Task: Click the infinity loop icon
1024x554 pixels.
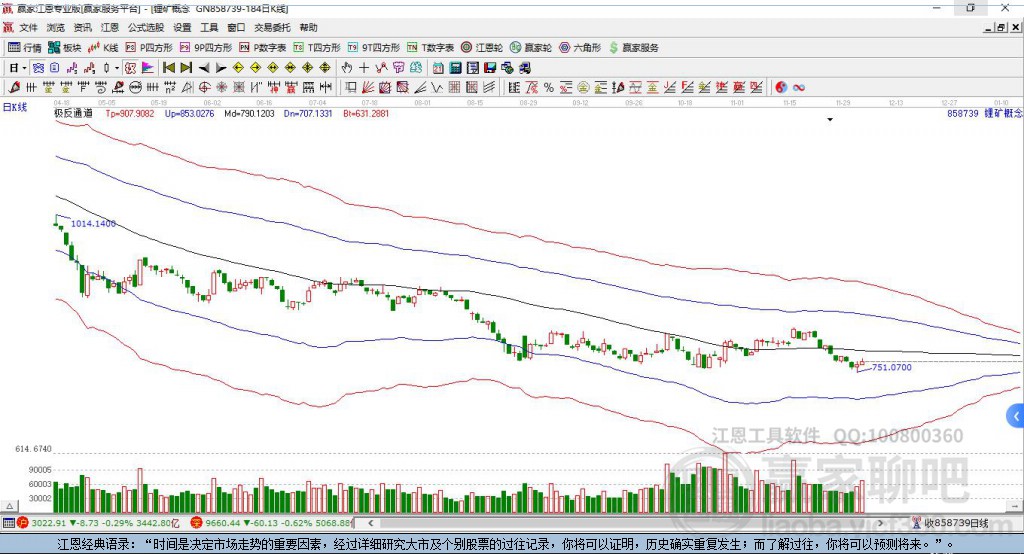Action: 799,87
